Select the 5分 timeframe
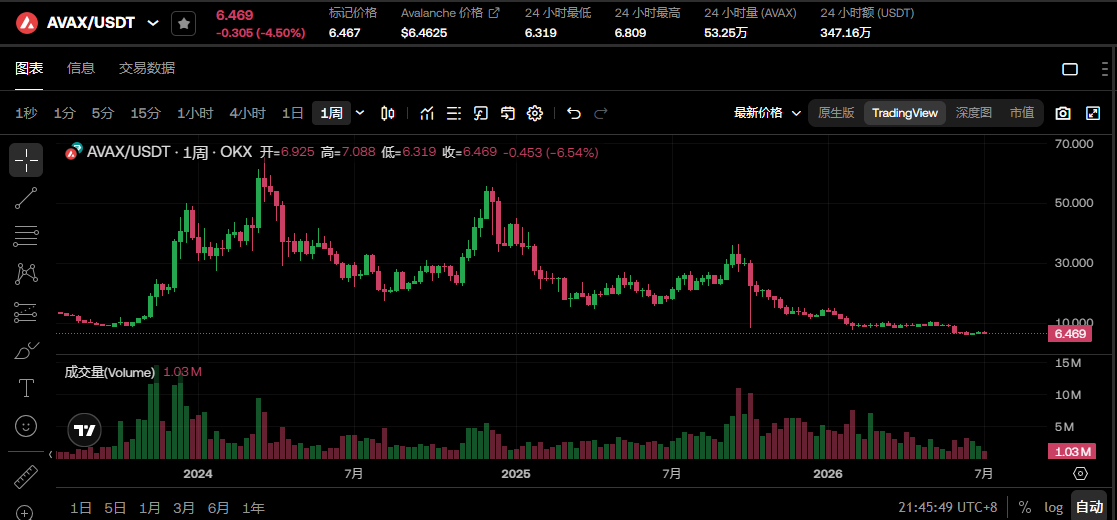 coord(103,113)
